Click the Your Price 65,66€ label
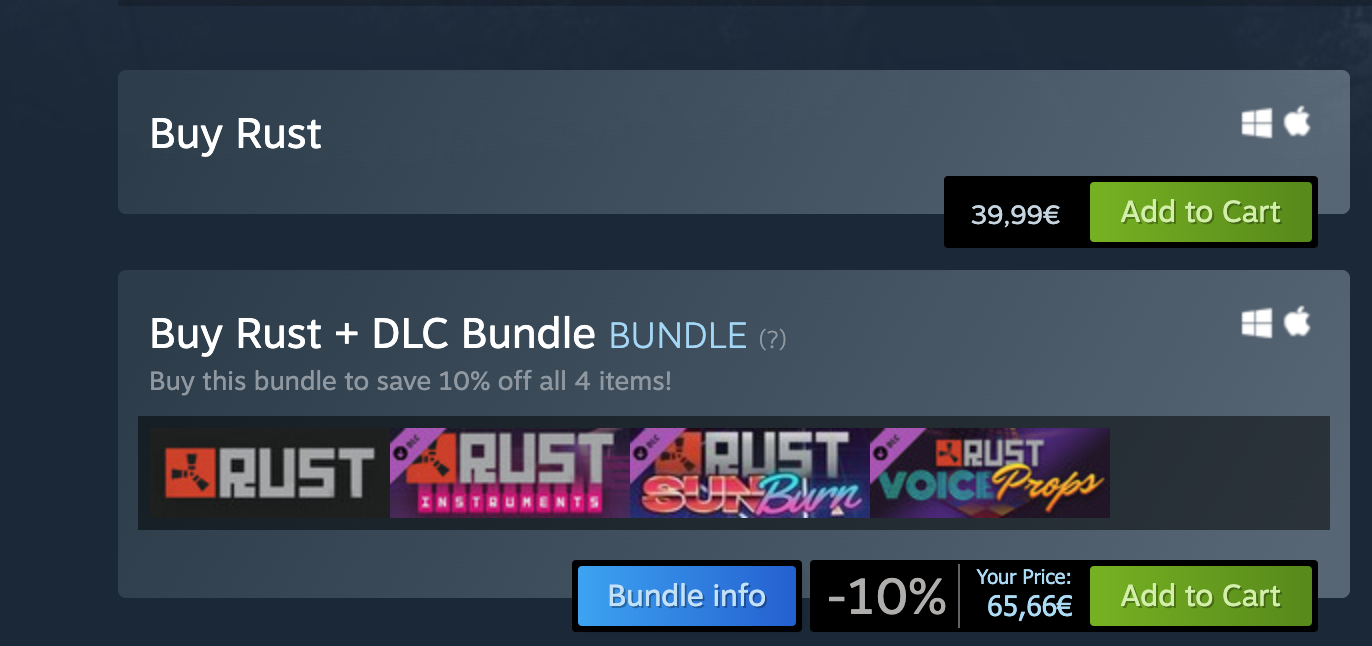1372x646 pixels. 1024,594
